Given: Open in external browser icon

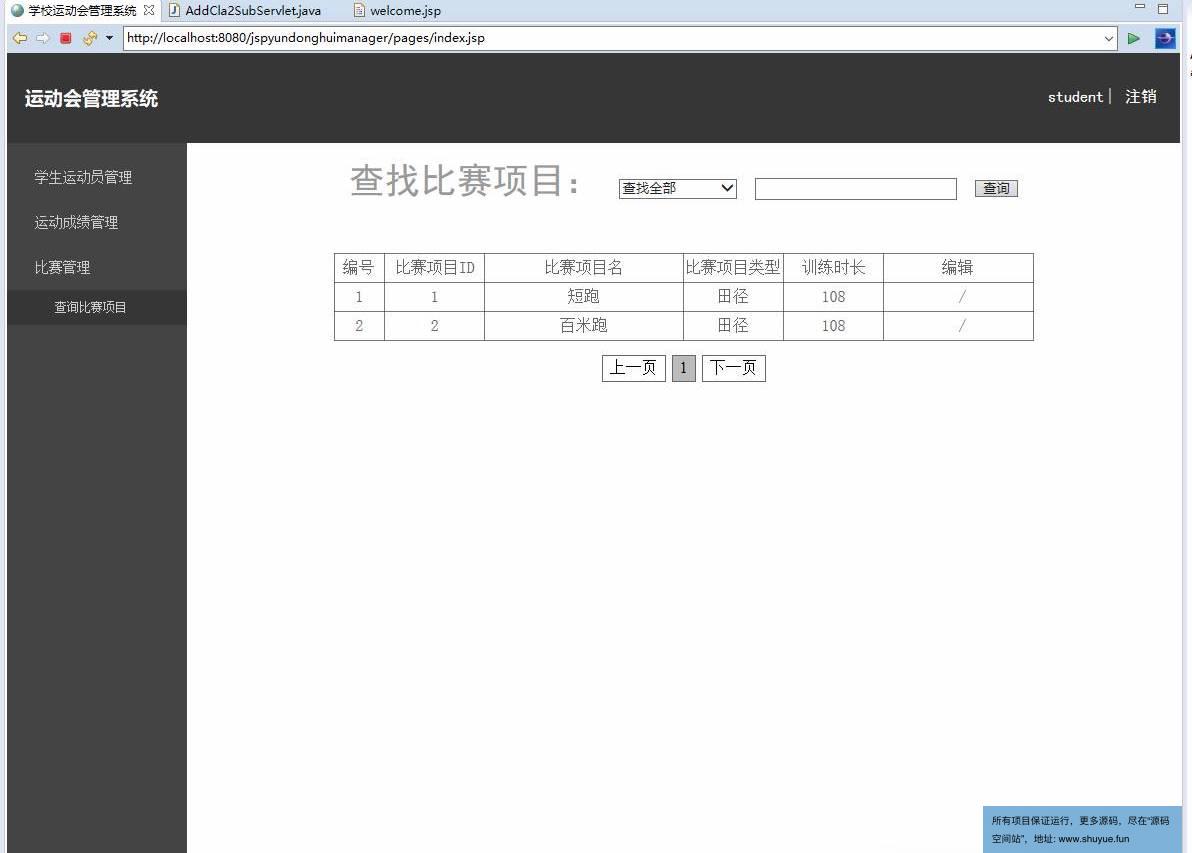Looking at the screenshot, I should tap(1165, 38).
